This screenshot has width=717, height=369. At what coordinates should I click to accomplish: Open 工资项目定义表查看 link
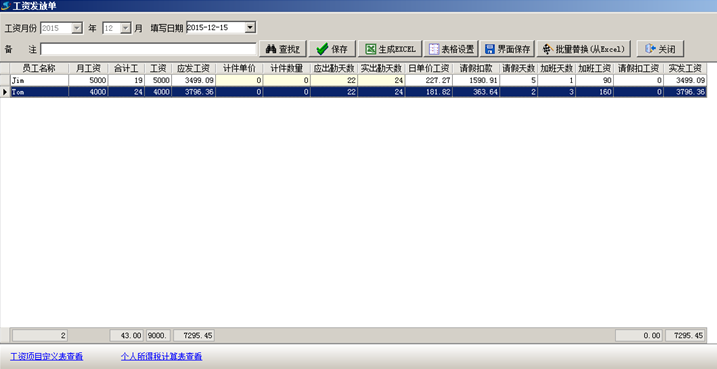pyautogui.click(x=47, y=356)
